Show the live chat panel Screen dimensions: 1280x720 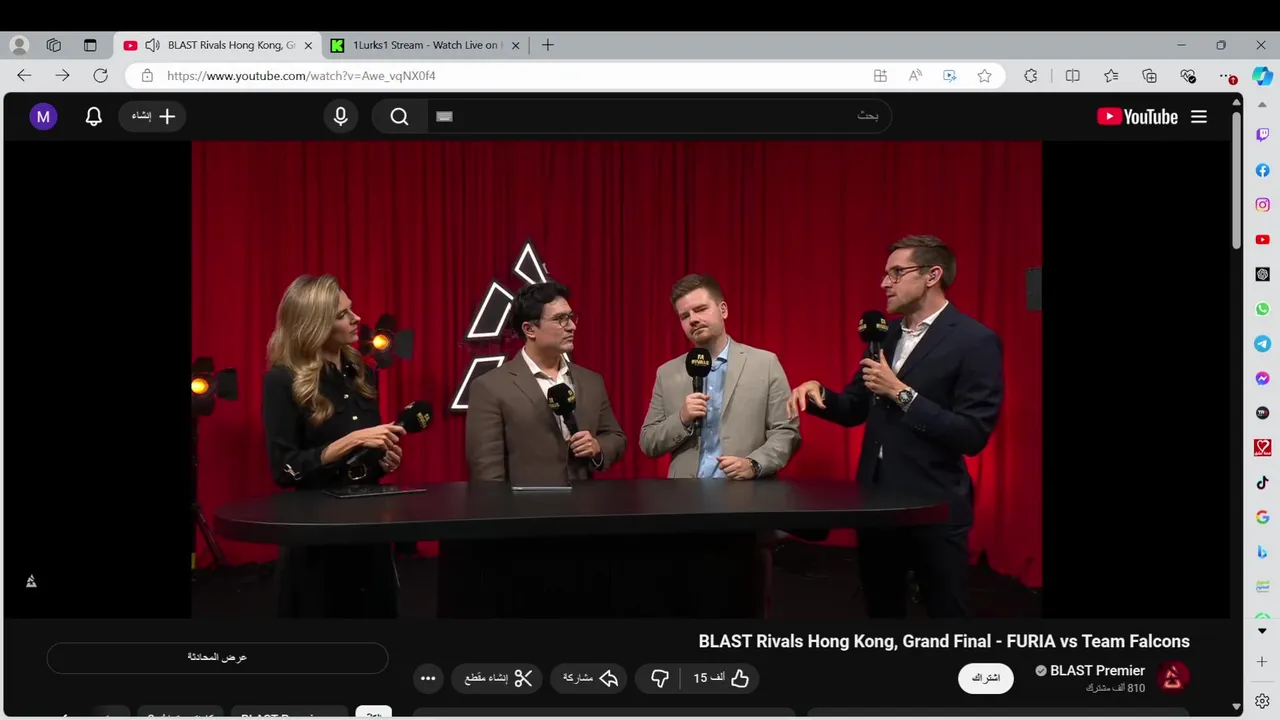coord(217,657)
